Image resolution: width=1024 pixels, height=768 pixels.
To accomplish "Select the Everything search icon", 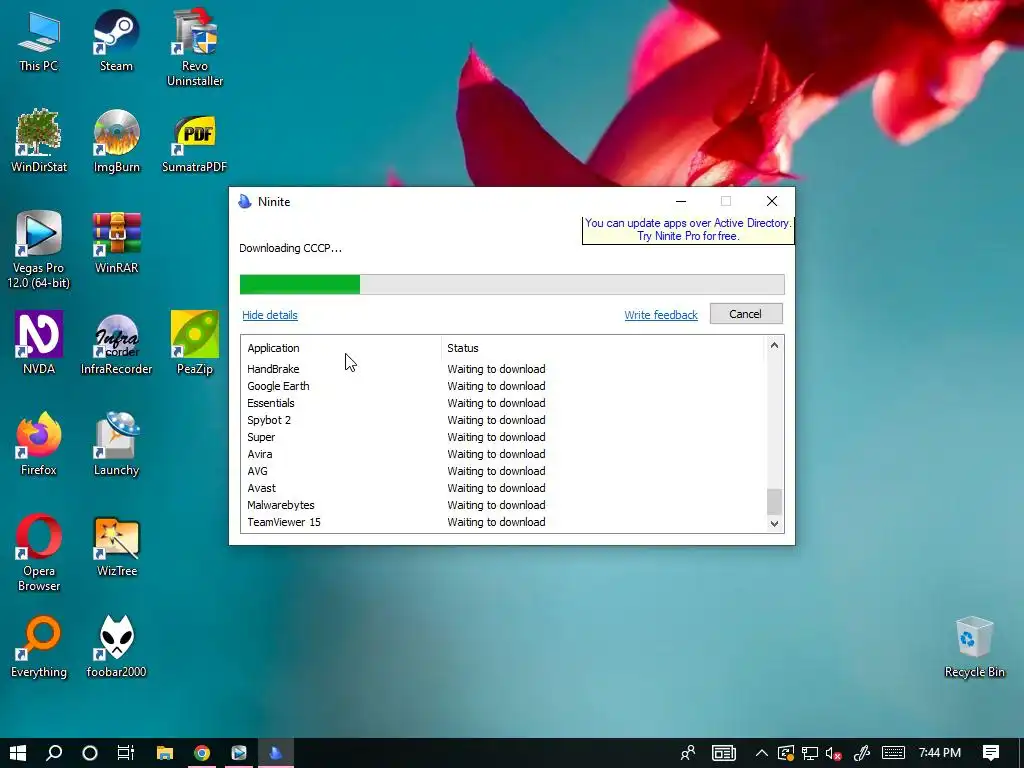I will tap(39, 647).
